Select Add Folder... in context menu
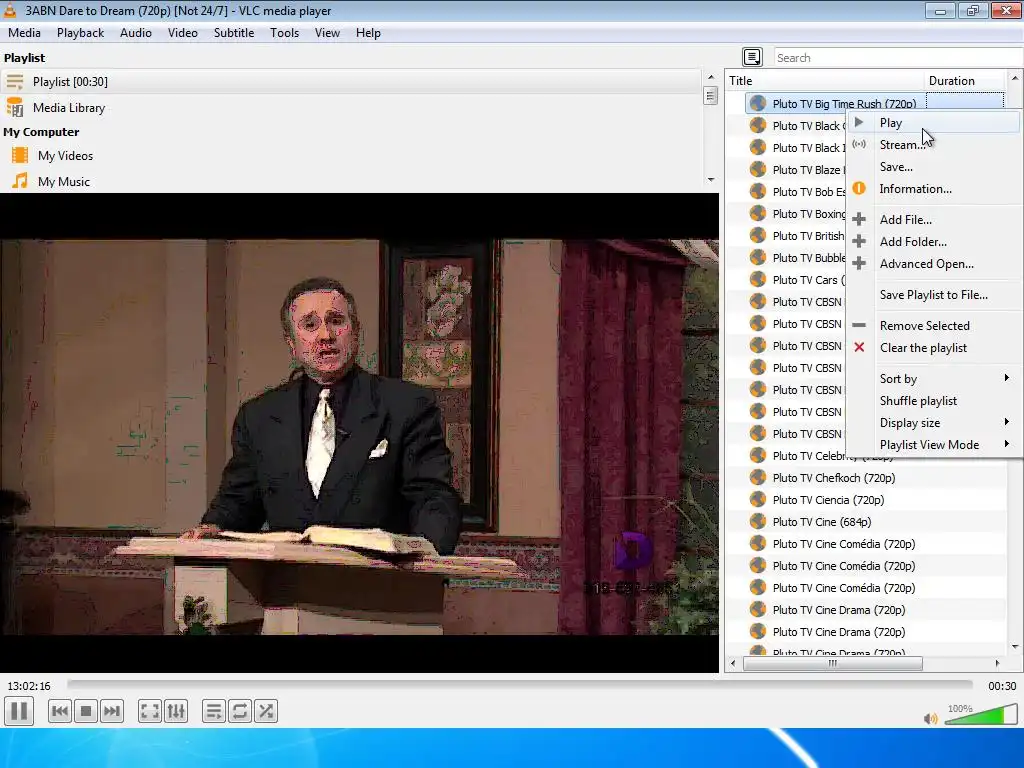Image resolution: width=1024 pixels, height=768 pixels. click(x=934, y=242)
